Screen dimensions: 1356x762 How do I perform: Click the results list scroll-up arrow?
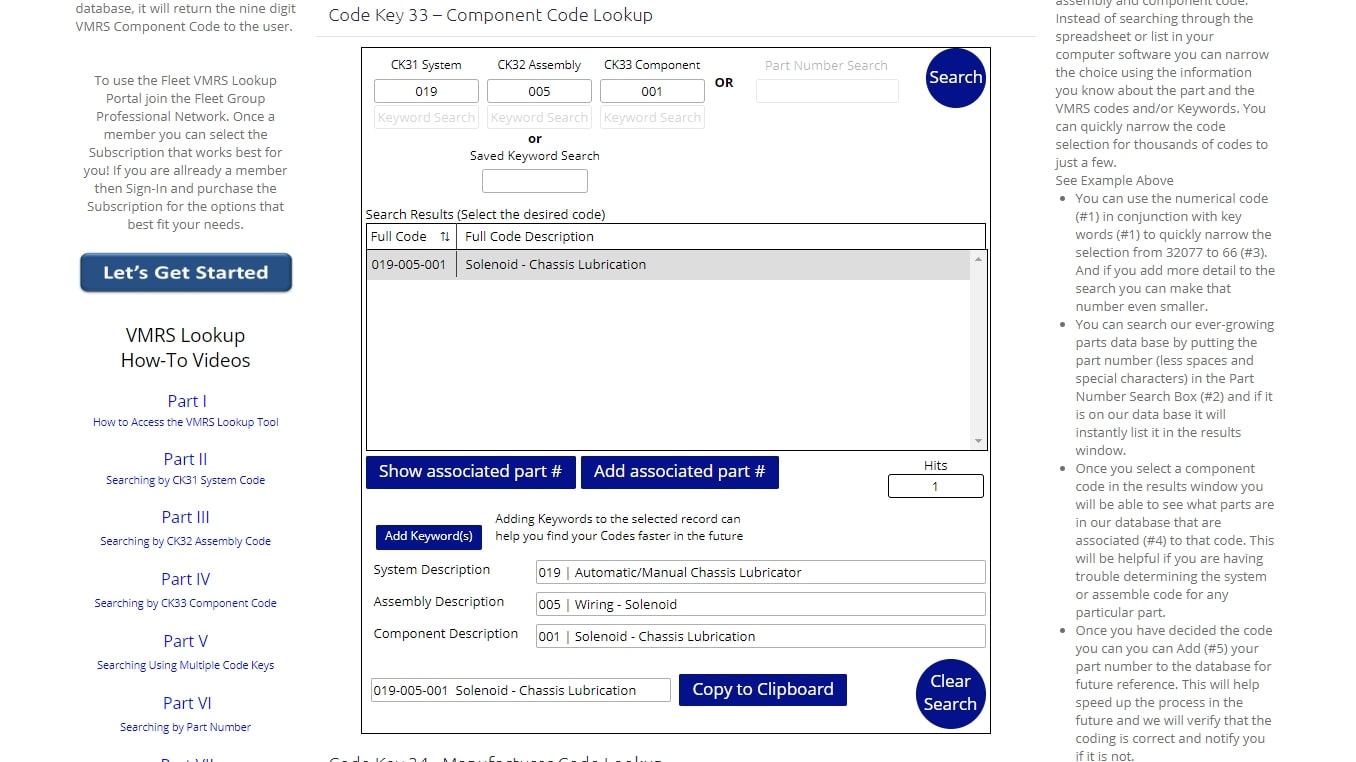pos(979,258)
